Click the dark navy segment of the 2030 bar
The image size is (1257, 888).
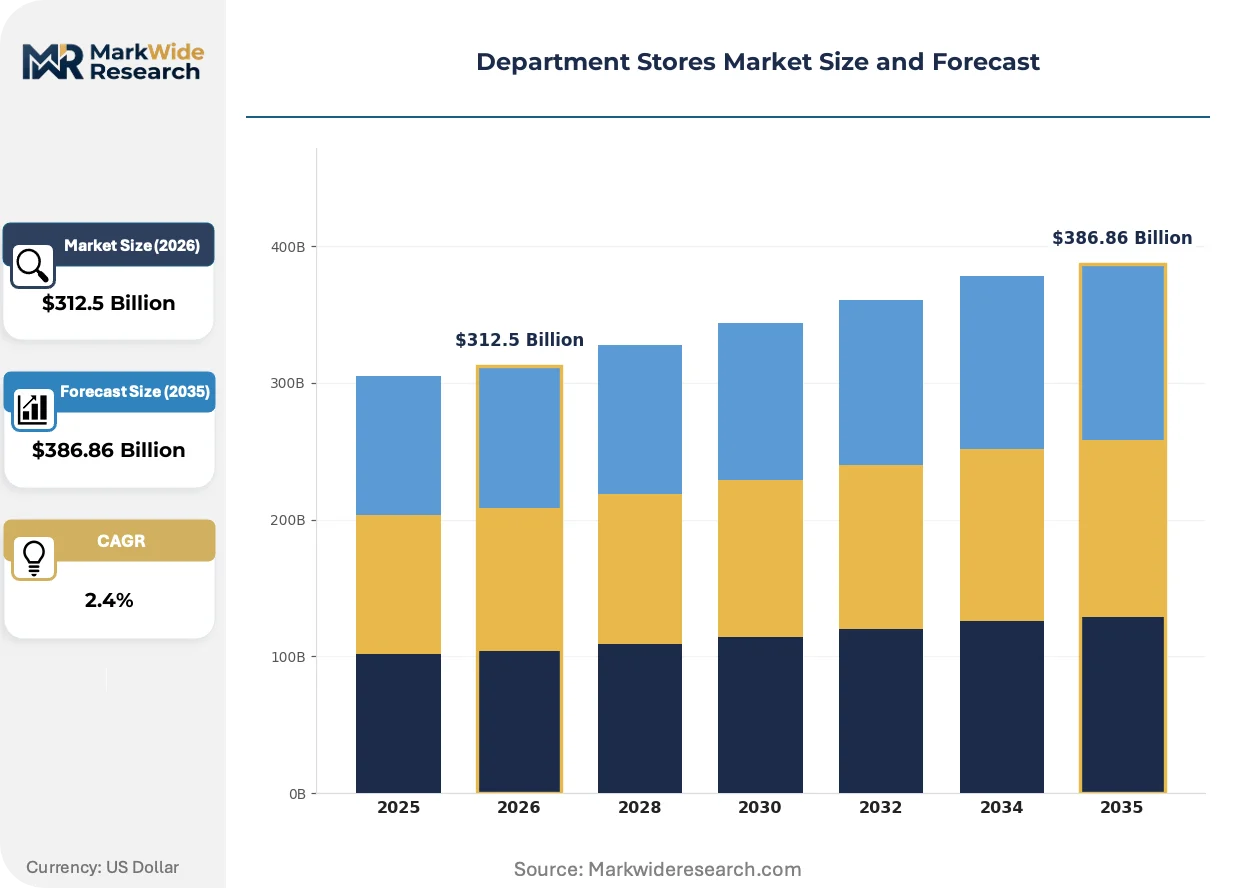(760, 715)
